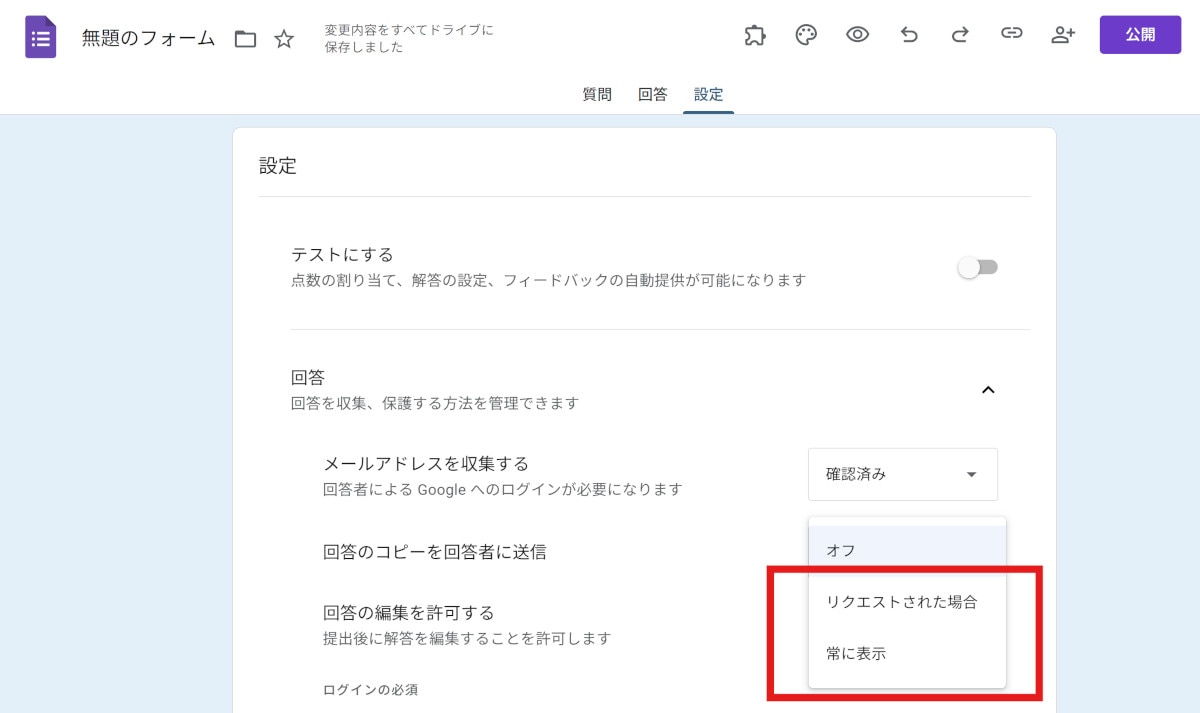
Task: Click the undo arrow icon
Action: tap(909, 34)
